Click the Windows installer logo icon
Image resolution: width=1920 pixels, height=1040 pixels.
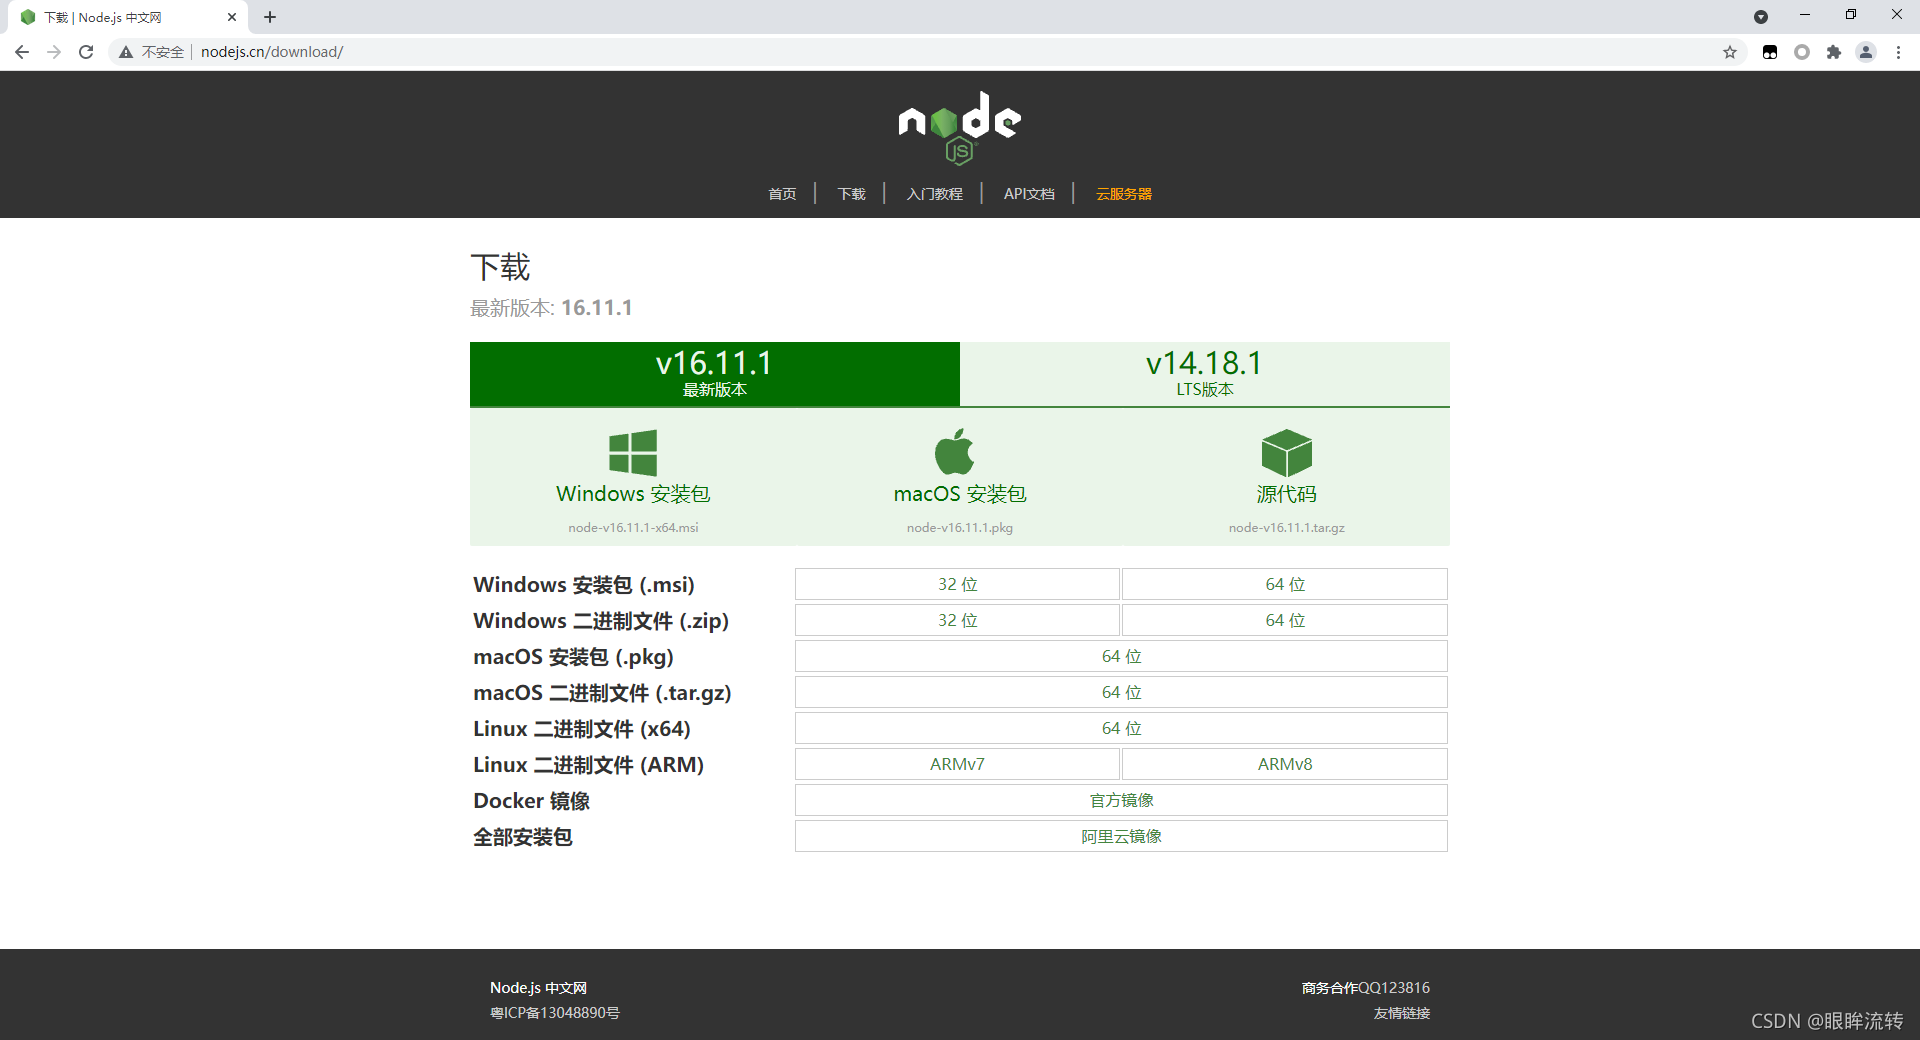633,453
